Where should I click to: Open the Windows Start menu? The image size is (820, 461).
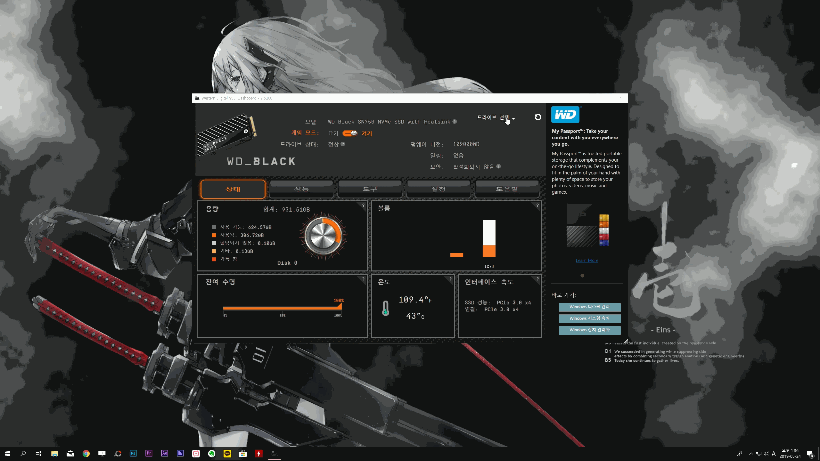pyautogui.click(x=7, y=454)
